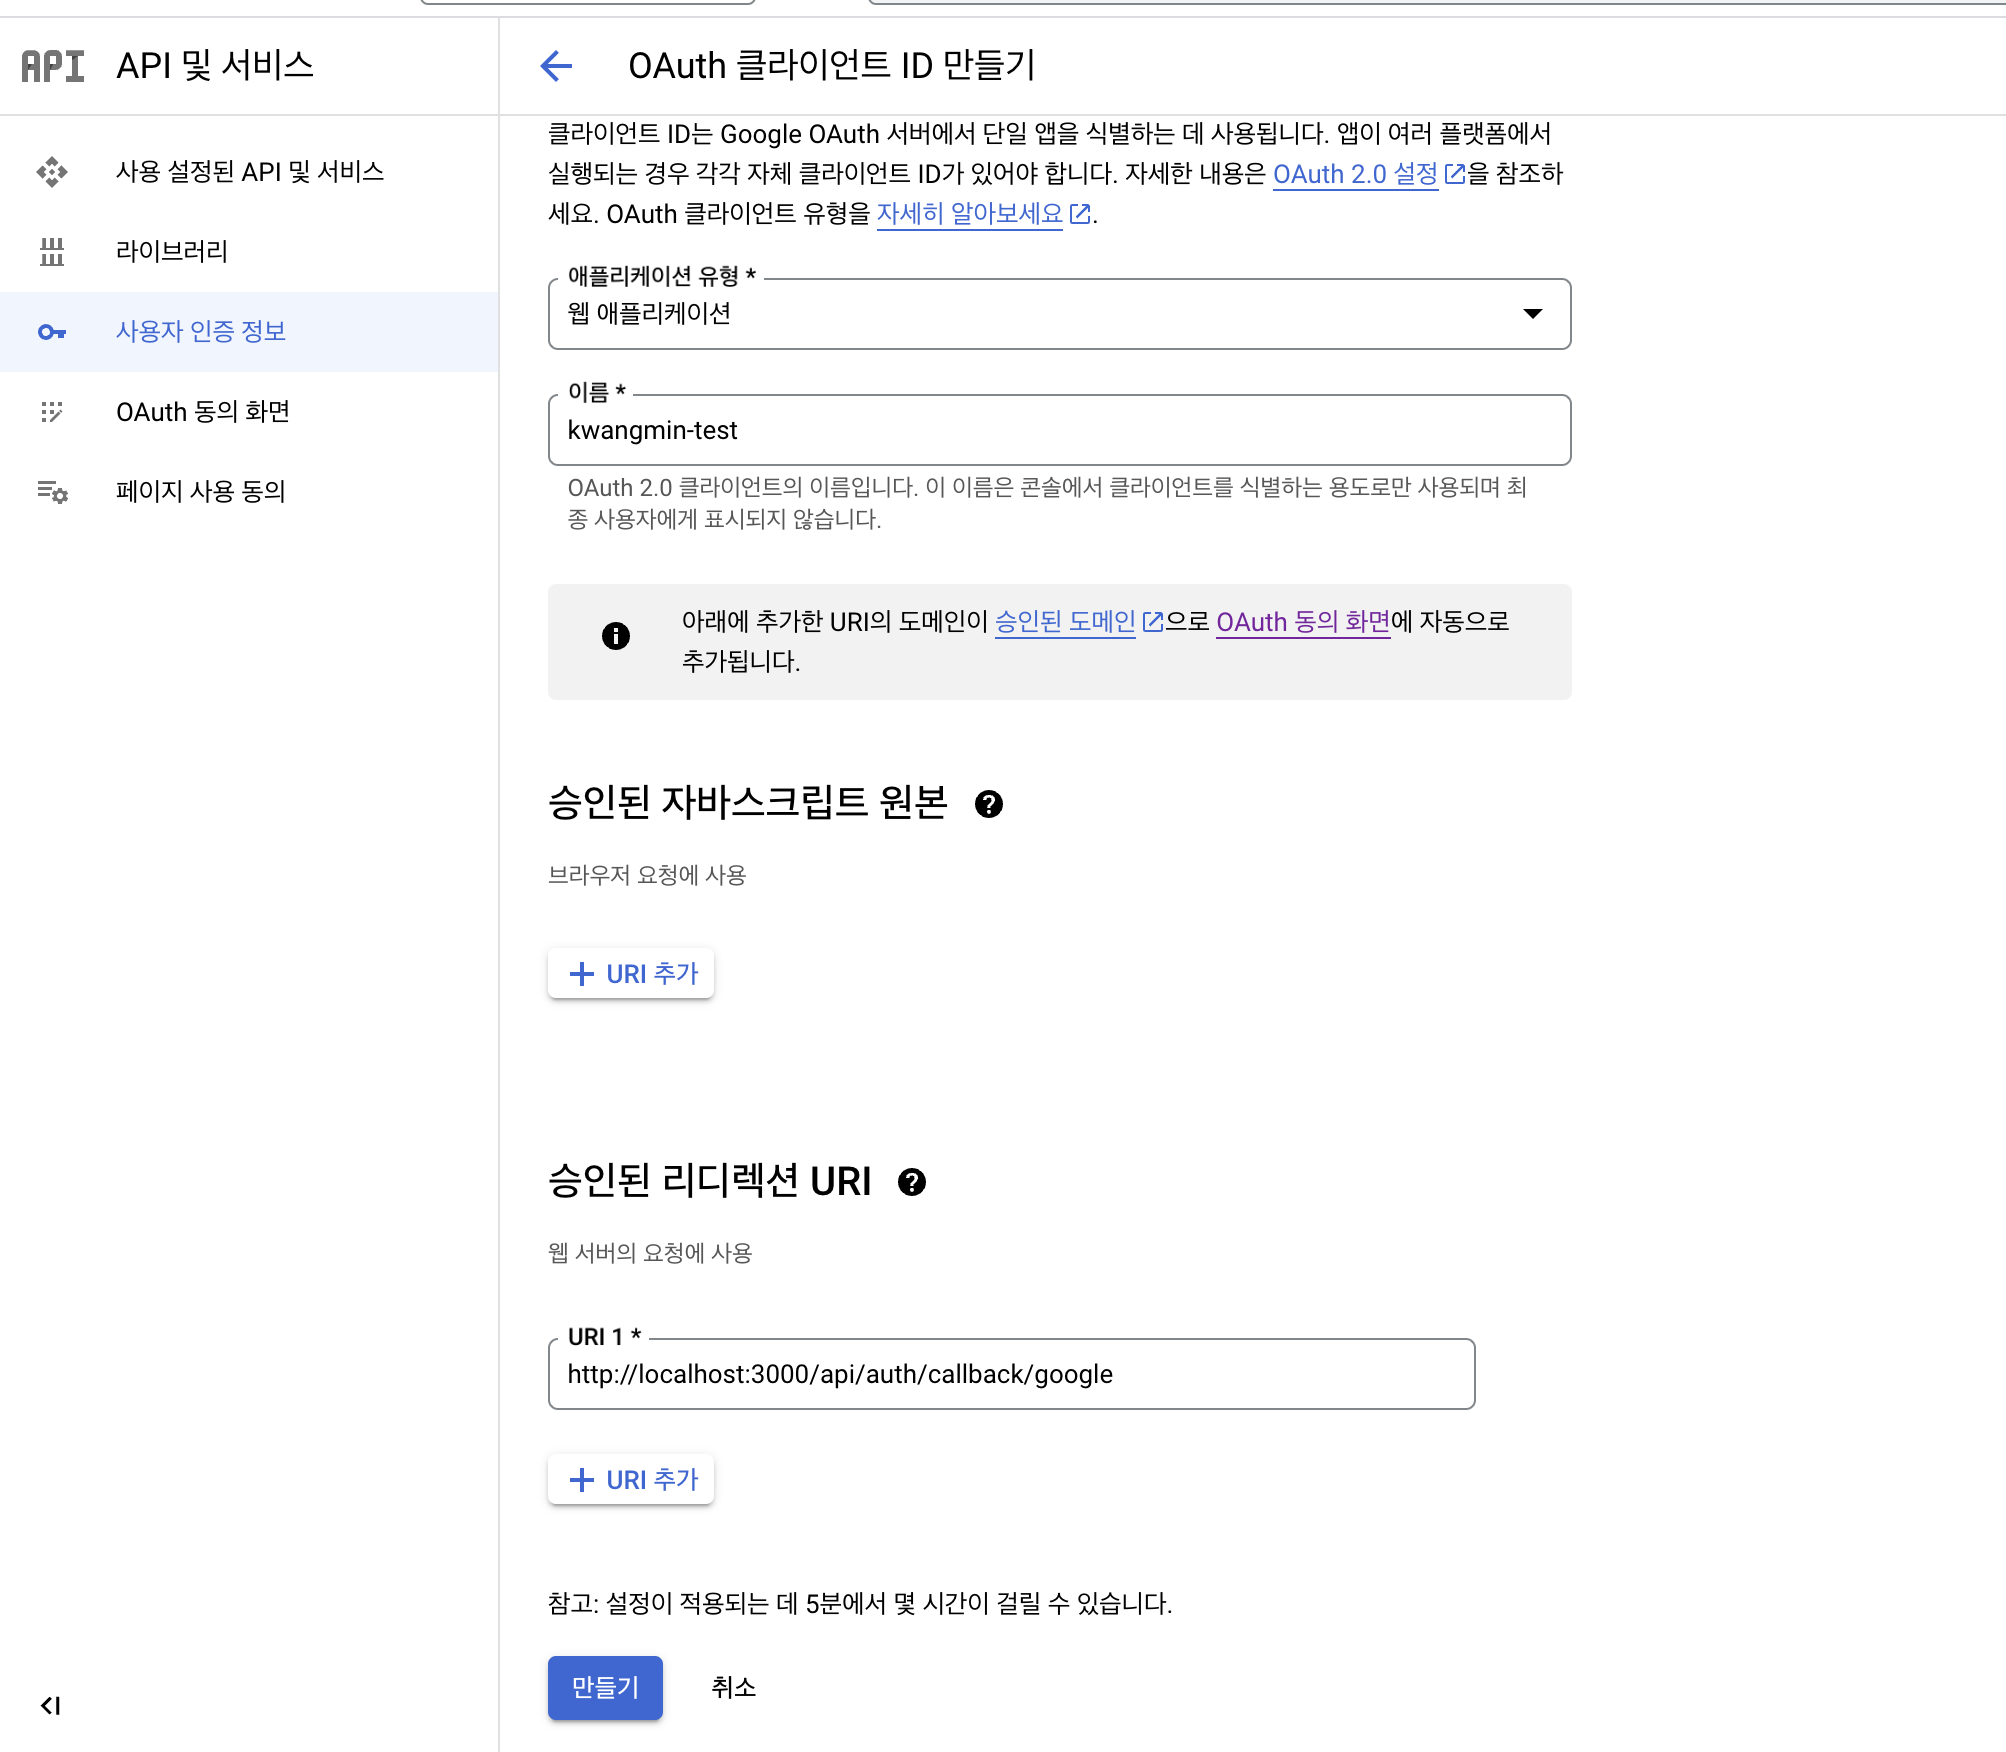Click the library icon in the sidebar
The image size is (2006, 1752).
[x=52, y=252]
